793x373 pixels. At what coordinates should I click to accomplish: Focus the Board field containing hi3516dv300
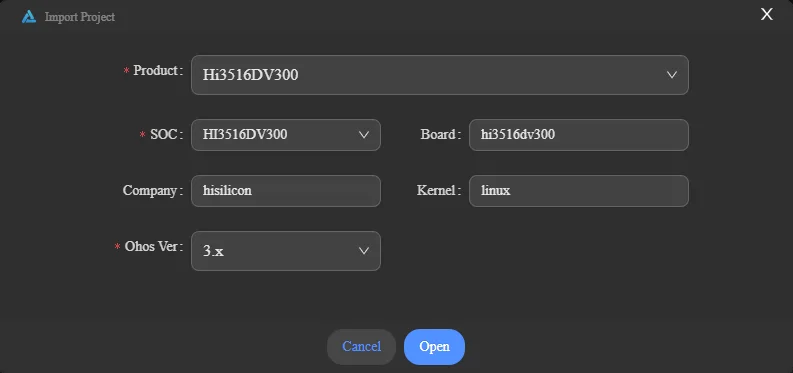point(579,135)
